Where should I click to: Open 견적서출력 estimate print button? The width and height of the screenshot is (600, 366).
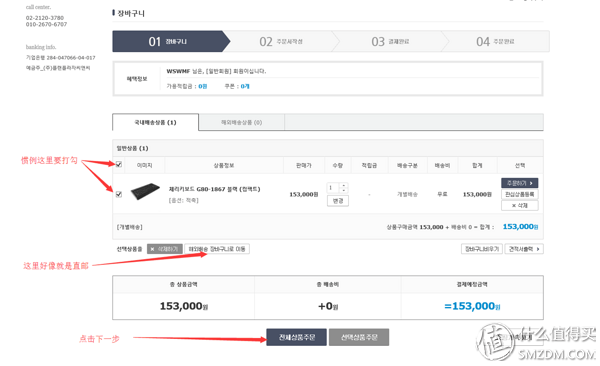[x=524, y=249]
